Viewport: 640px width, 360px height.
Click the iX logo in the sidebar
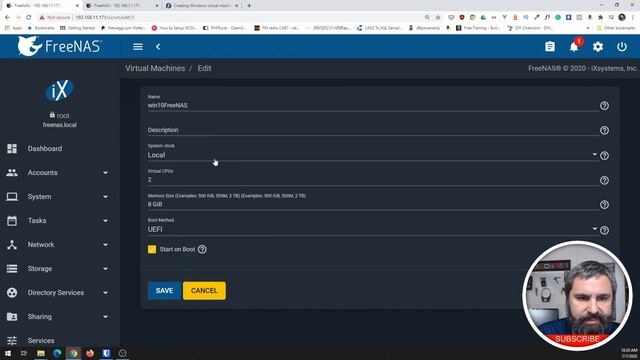(60, 90)
